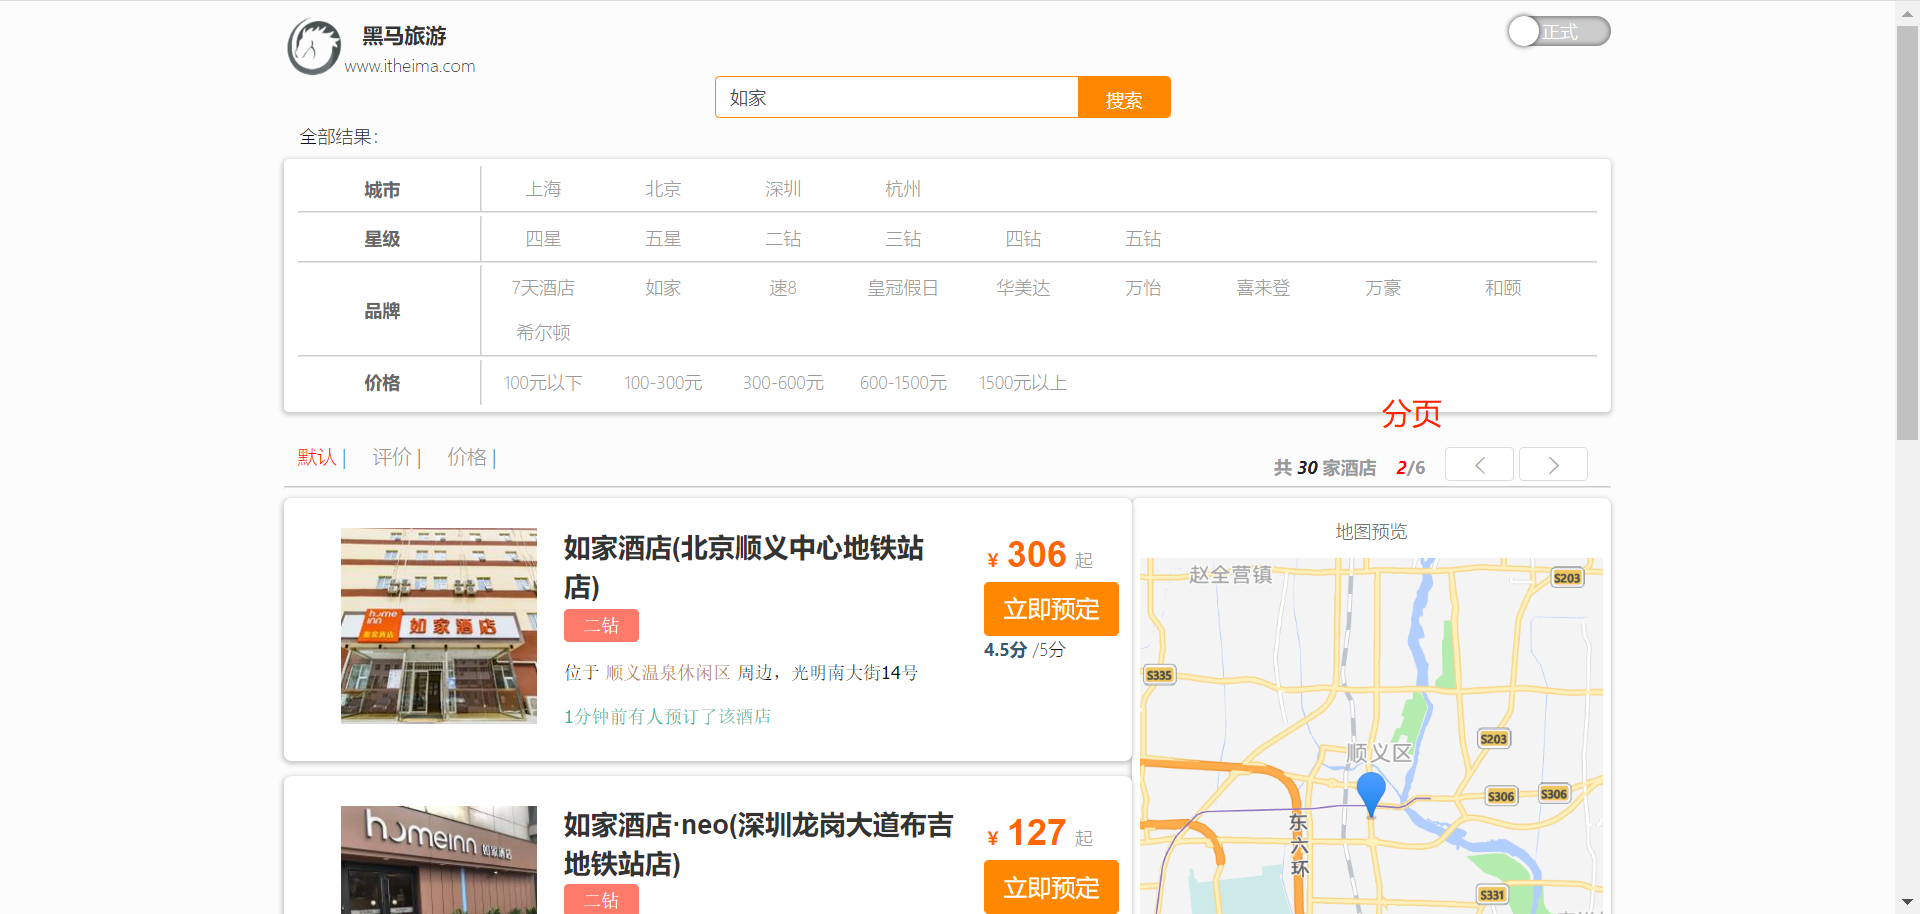Open 如家酒店(北京顺义中心地铁站店) photo thumbnail
Viewport: 1920px width, 914px height.
click(x=439, y=626)
